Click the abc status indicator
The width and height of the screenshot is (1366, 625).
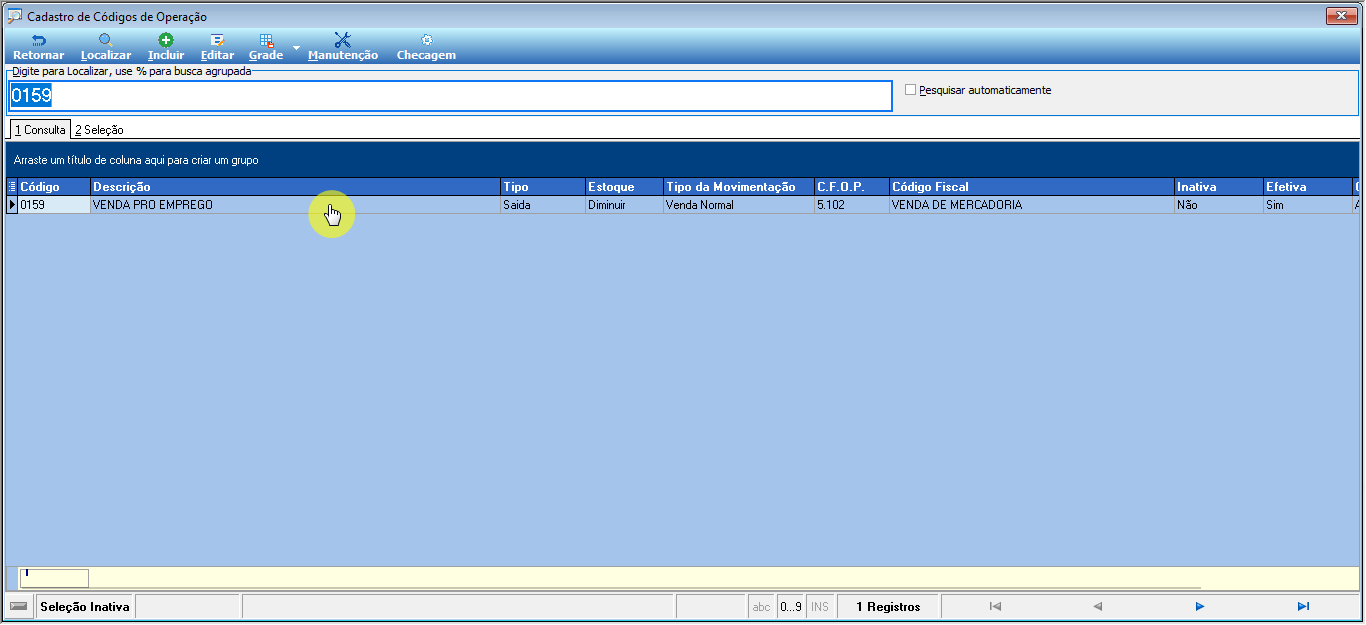click(x=761, y=607)
